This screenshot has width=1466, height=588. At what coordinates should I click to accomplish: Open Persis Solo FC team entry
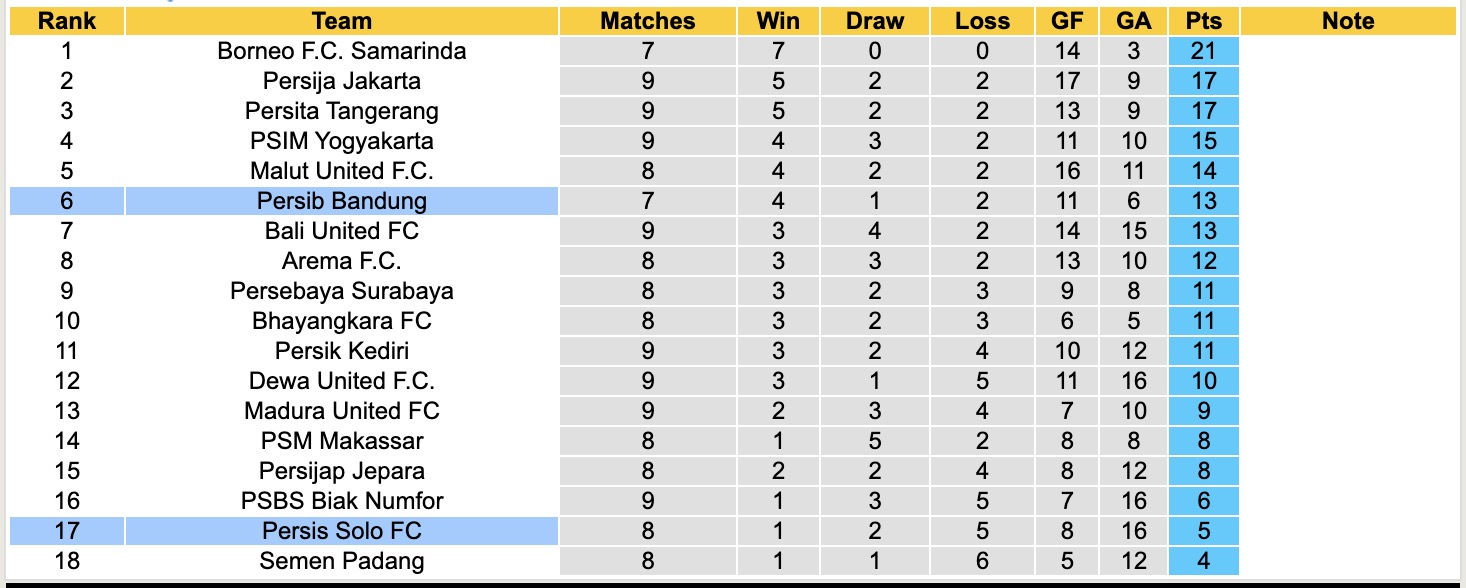(x=341, y=531)
